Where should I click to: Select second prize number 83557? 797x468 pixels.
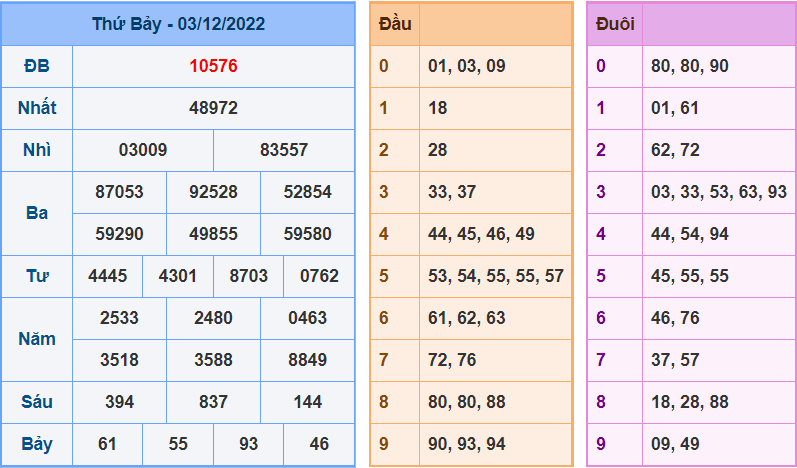[284, 150]
